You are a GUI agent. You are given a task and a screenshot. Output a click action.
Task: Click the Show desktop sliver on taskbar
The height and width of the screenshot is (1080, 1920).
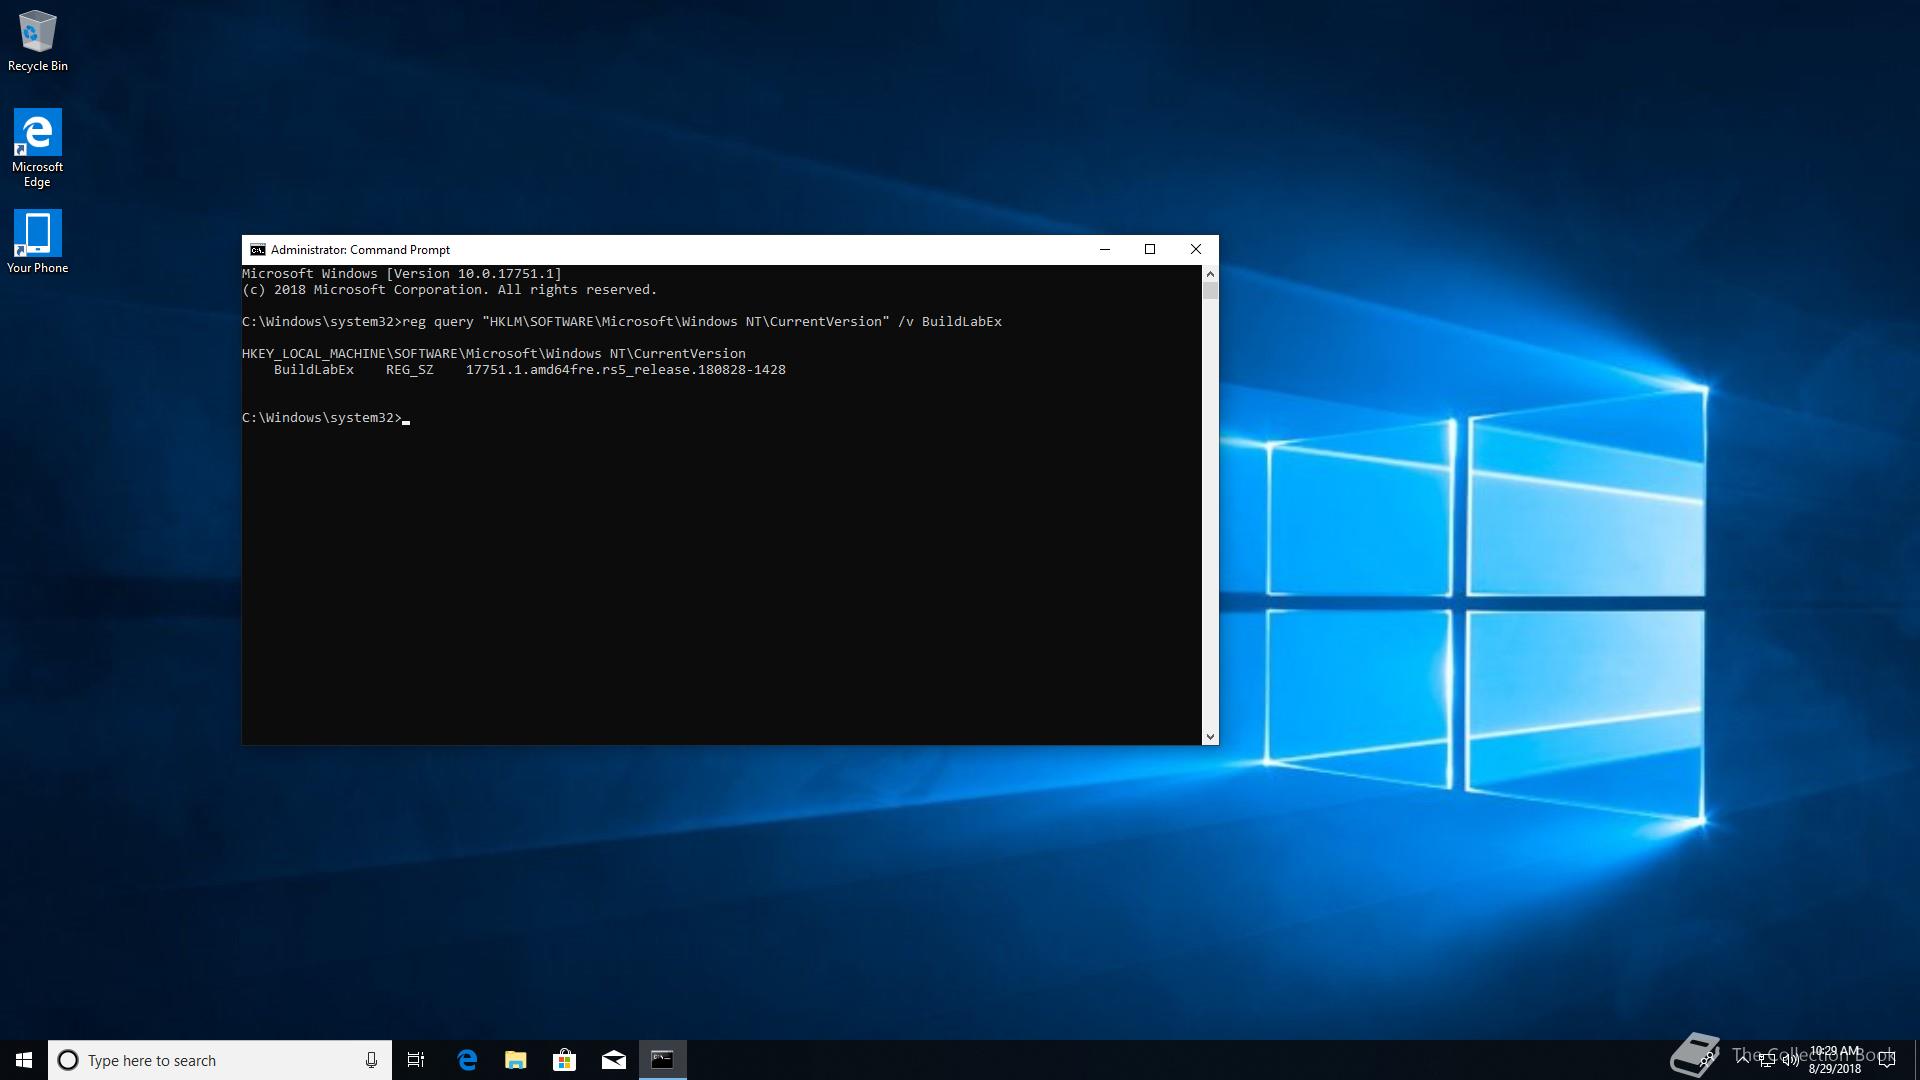point(1916,1060)
